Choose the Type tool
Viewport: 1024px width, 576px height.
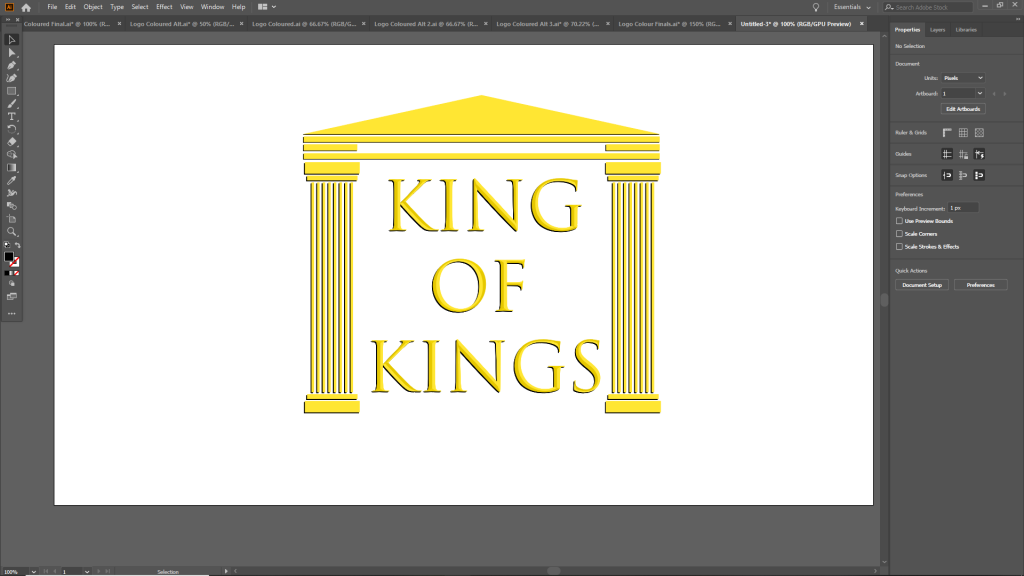coord(12,116)
